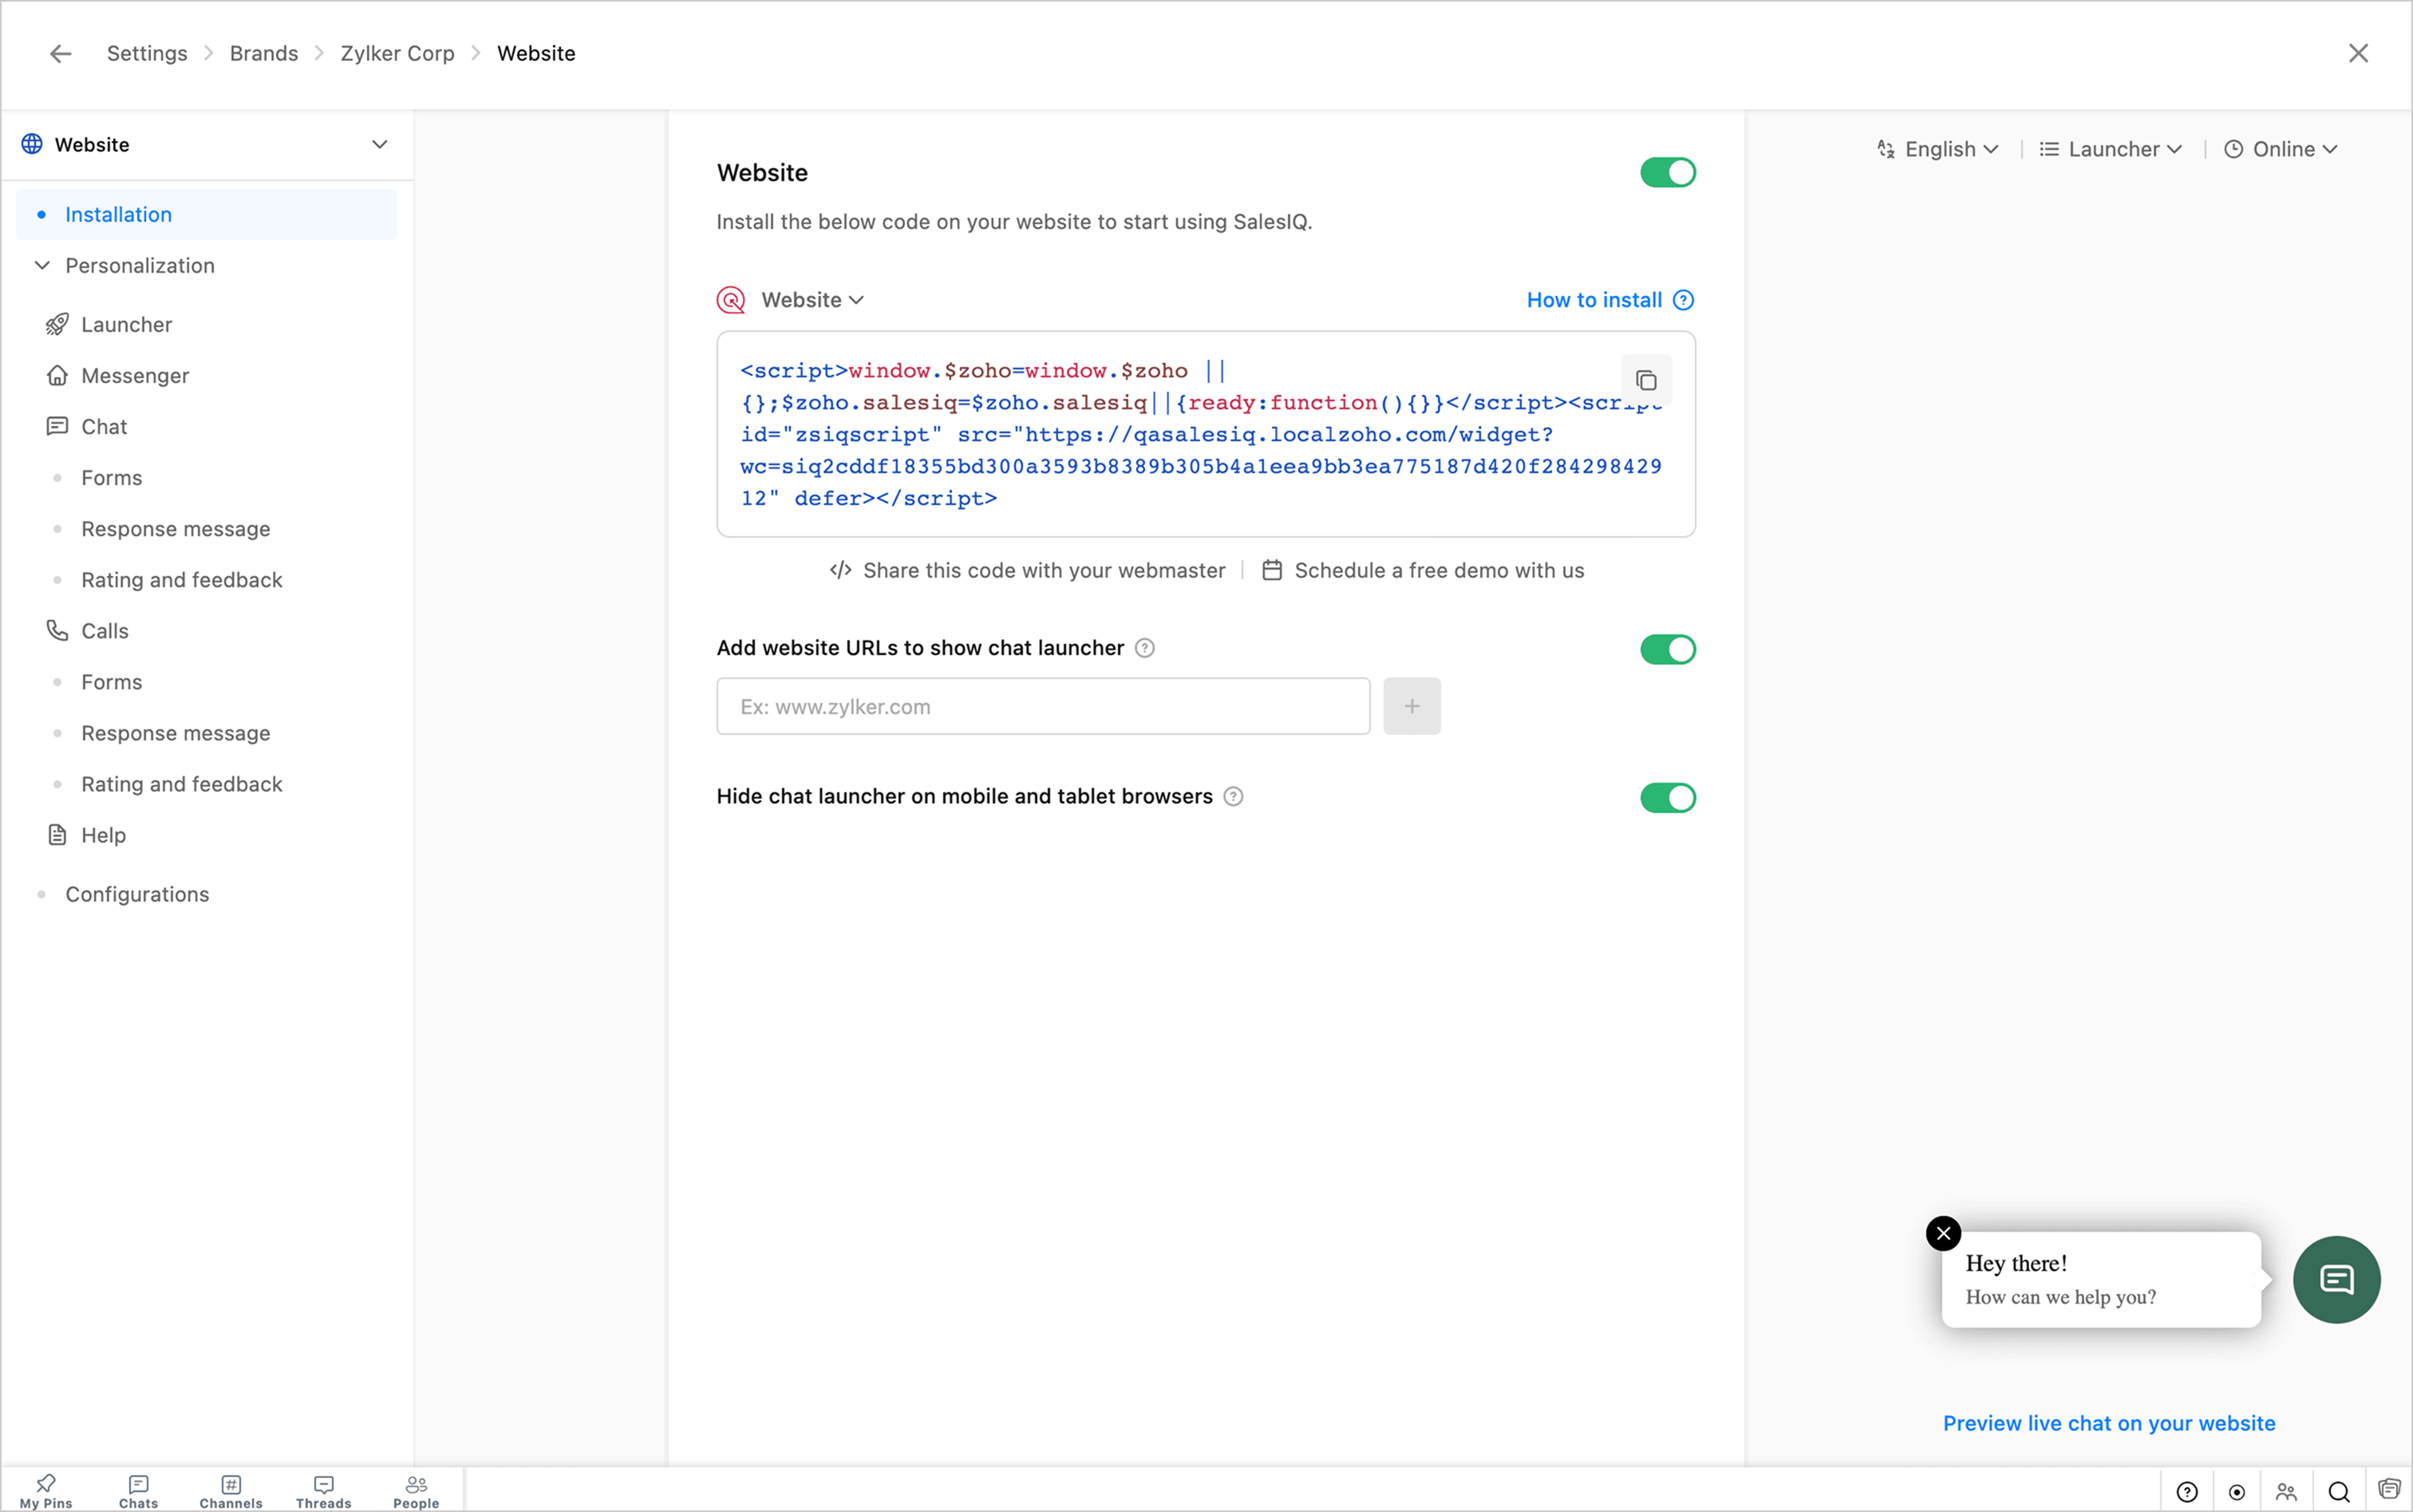Image resolution: width=2413 pixels, height=1512 pixels.
Task: Click the search icon in bottom bar
Action: (2338, 1492)
